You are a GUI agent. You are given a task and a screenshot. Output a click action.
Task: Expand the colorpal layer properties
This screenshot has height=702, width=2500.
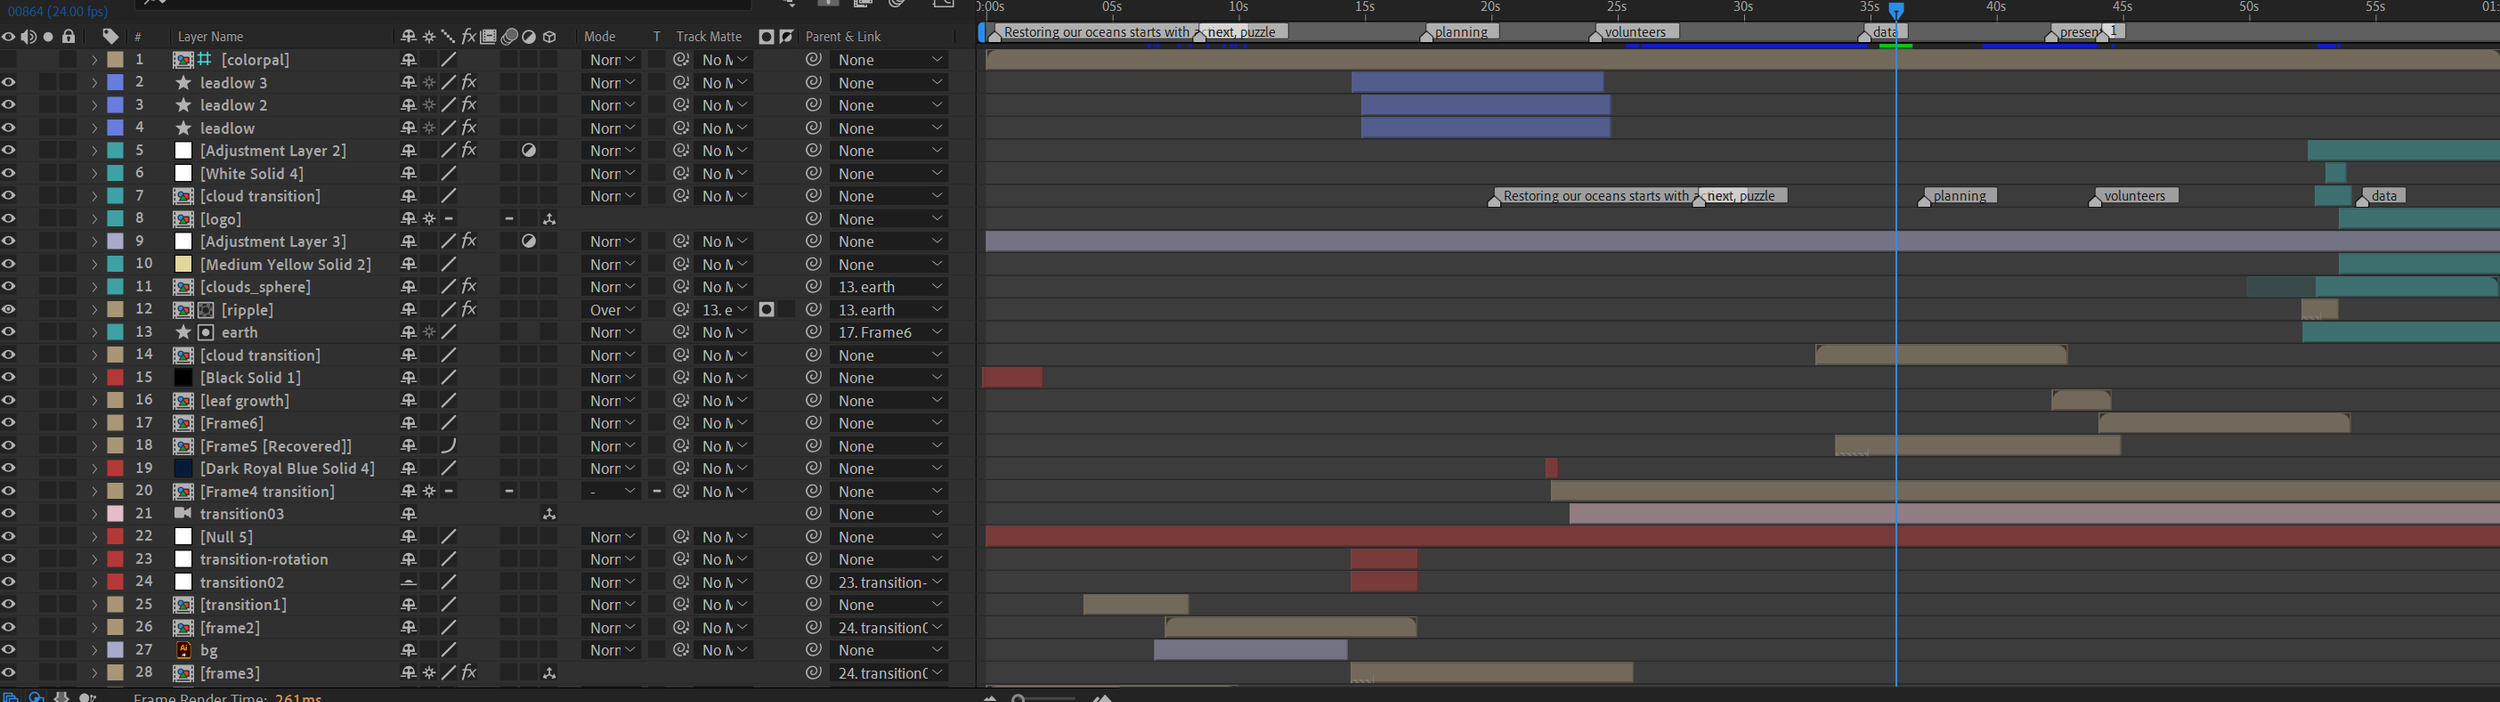point(94,59)
